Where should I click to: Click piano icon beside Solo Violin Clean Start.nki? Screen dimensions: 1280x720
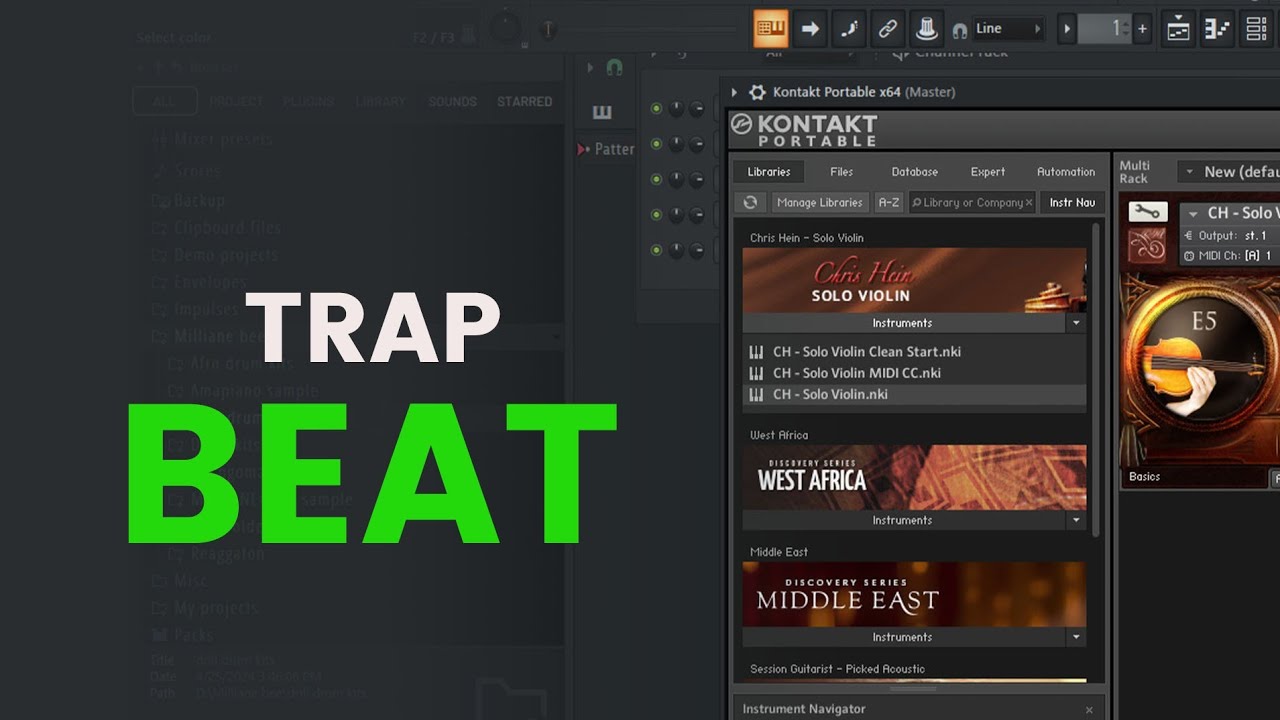[757, 352]
